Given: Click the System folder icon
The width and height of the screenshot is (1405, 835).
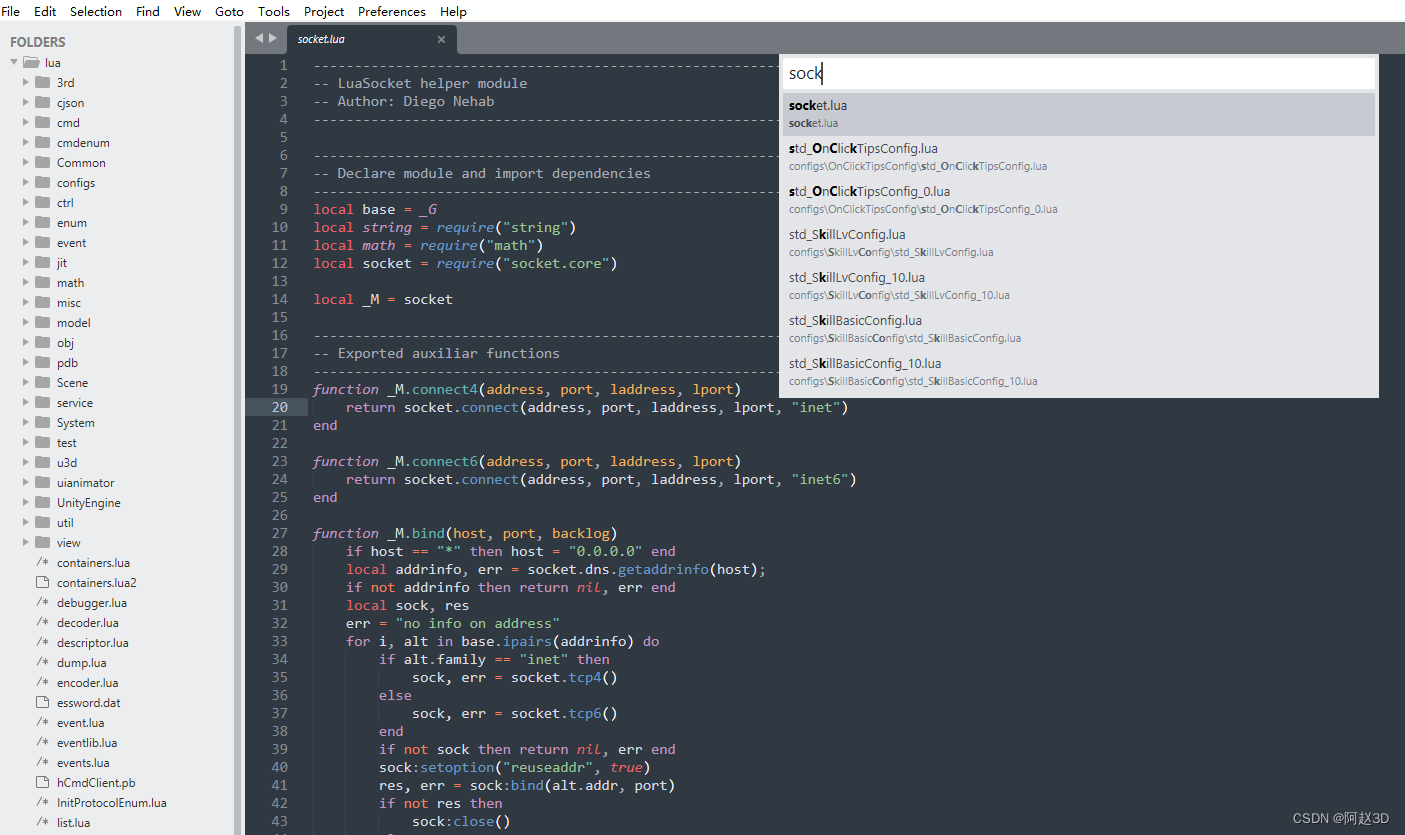Looking at the screenshot, I should tap(42, 422).
